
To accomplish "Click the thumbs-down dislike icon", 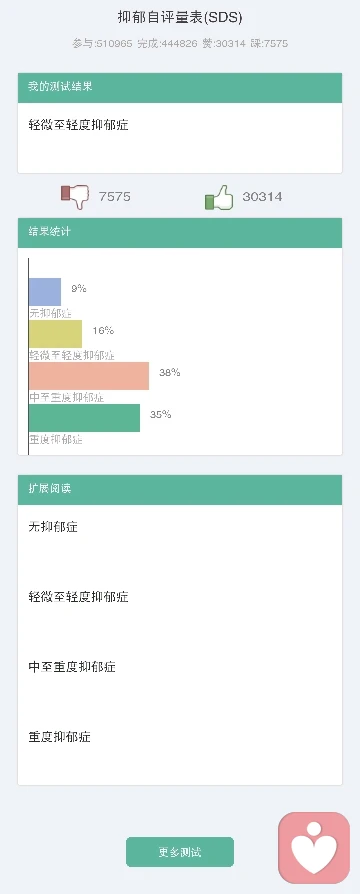I will pos(75,197).
